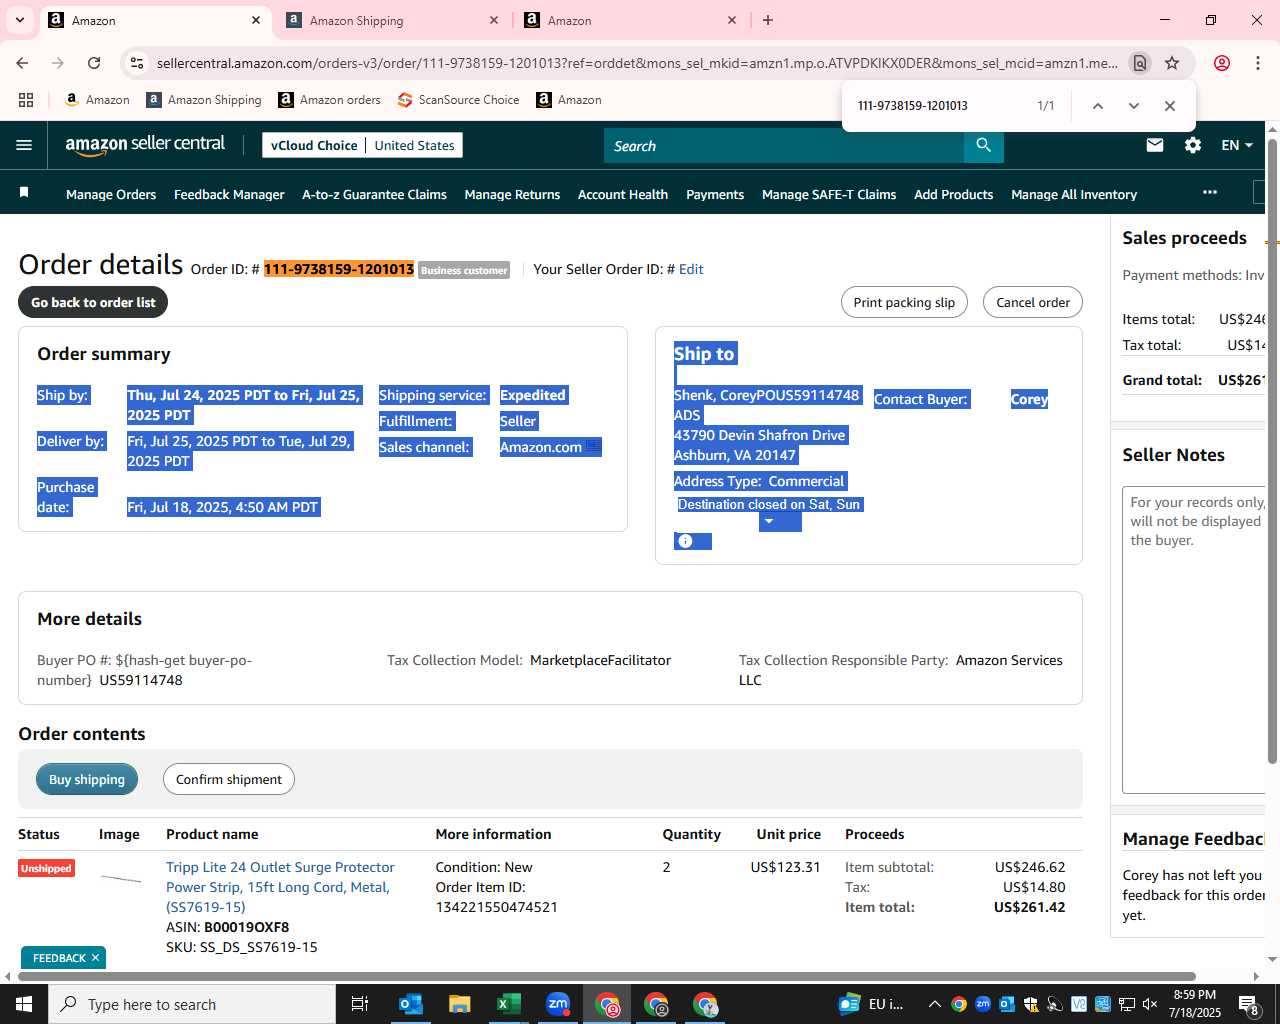Click Print packing slip button

click(904, 302)
